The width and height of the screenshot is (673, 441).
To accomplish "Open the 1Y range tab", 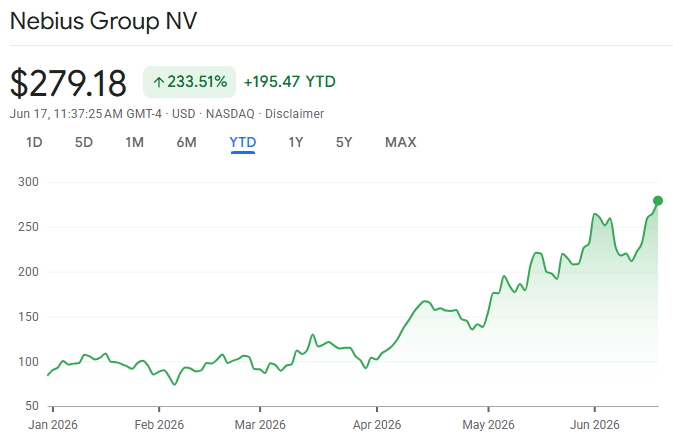I will click(x=296, y=142).
